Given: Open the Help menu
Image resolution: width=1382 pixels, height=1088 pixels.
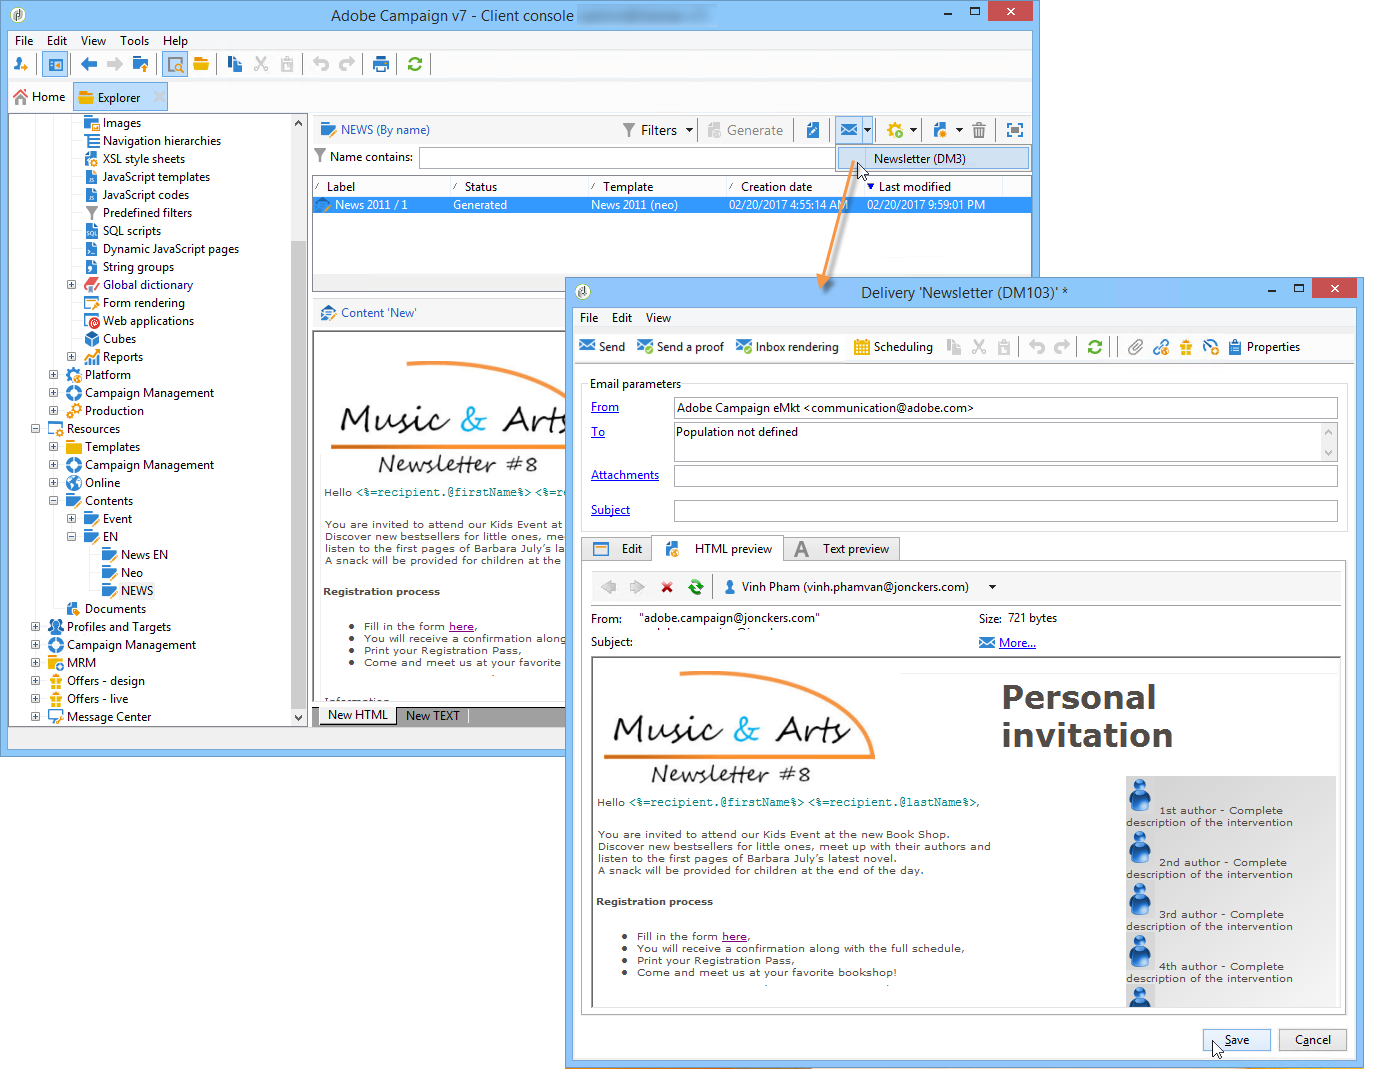Looking at the screenshot, I should [175, 41].
